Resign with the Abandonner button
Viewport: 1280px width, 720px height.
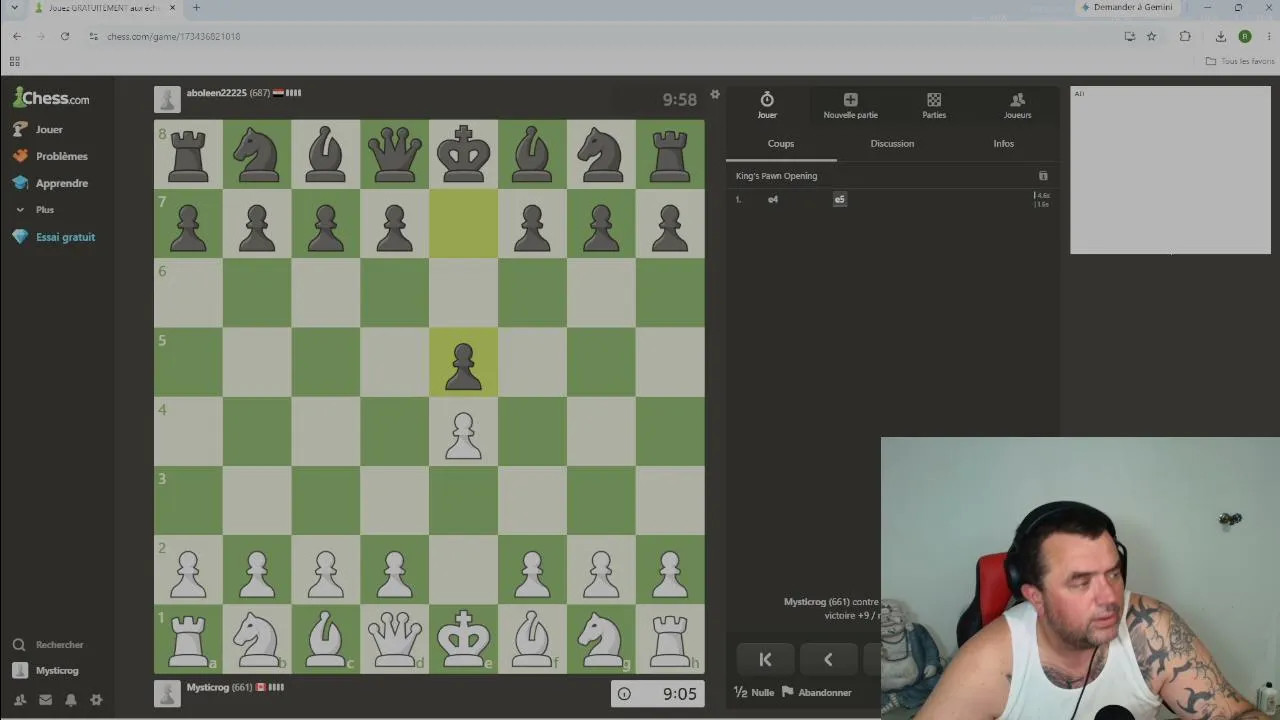[x=817, y=692]
